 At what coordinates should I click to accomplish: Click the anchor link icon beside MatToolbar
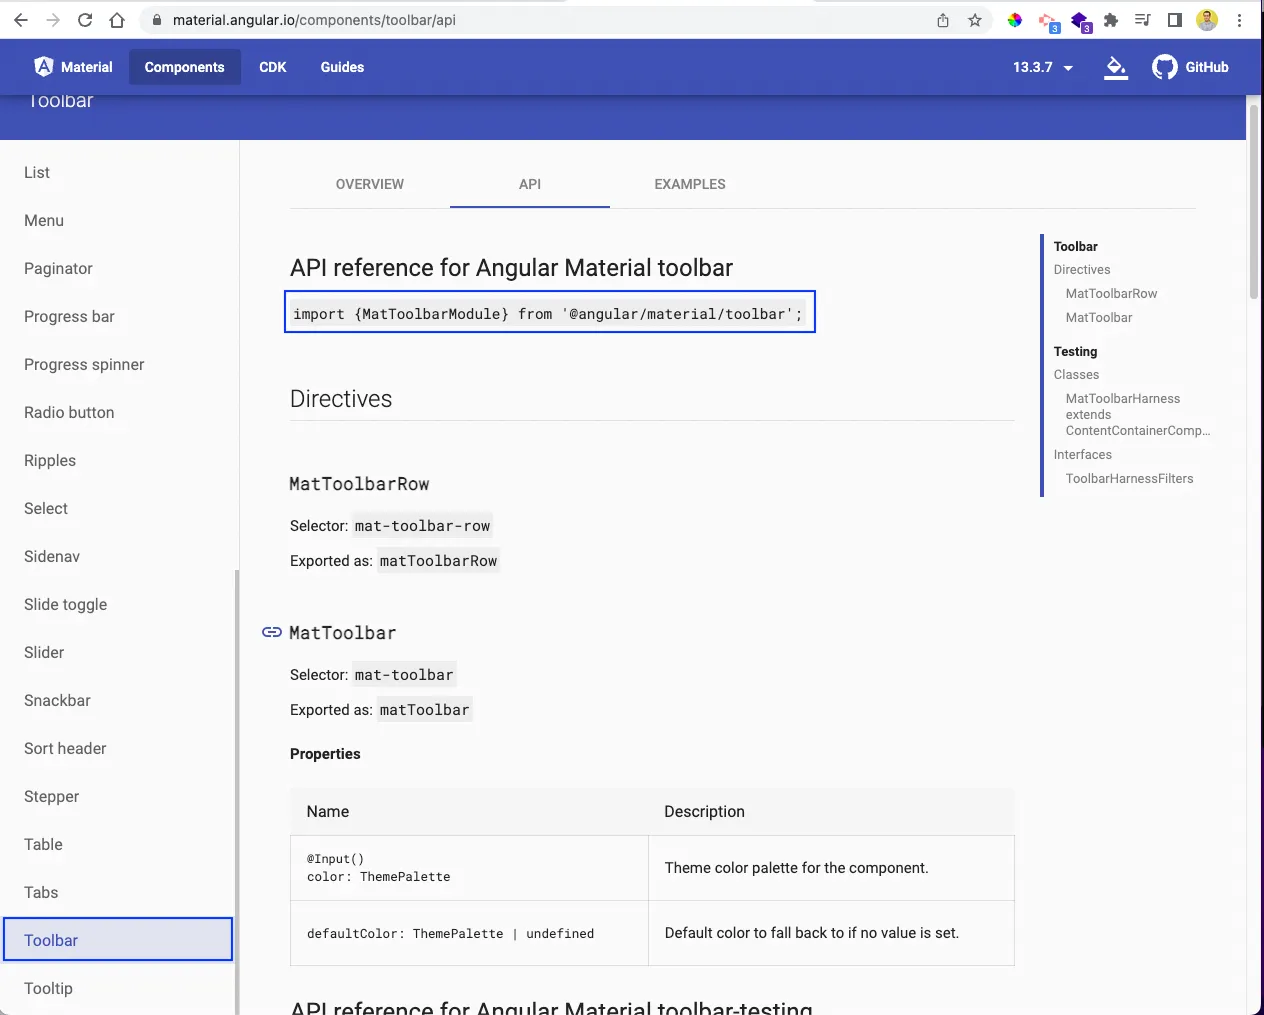tap(271, 632)
